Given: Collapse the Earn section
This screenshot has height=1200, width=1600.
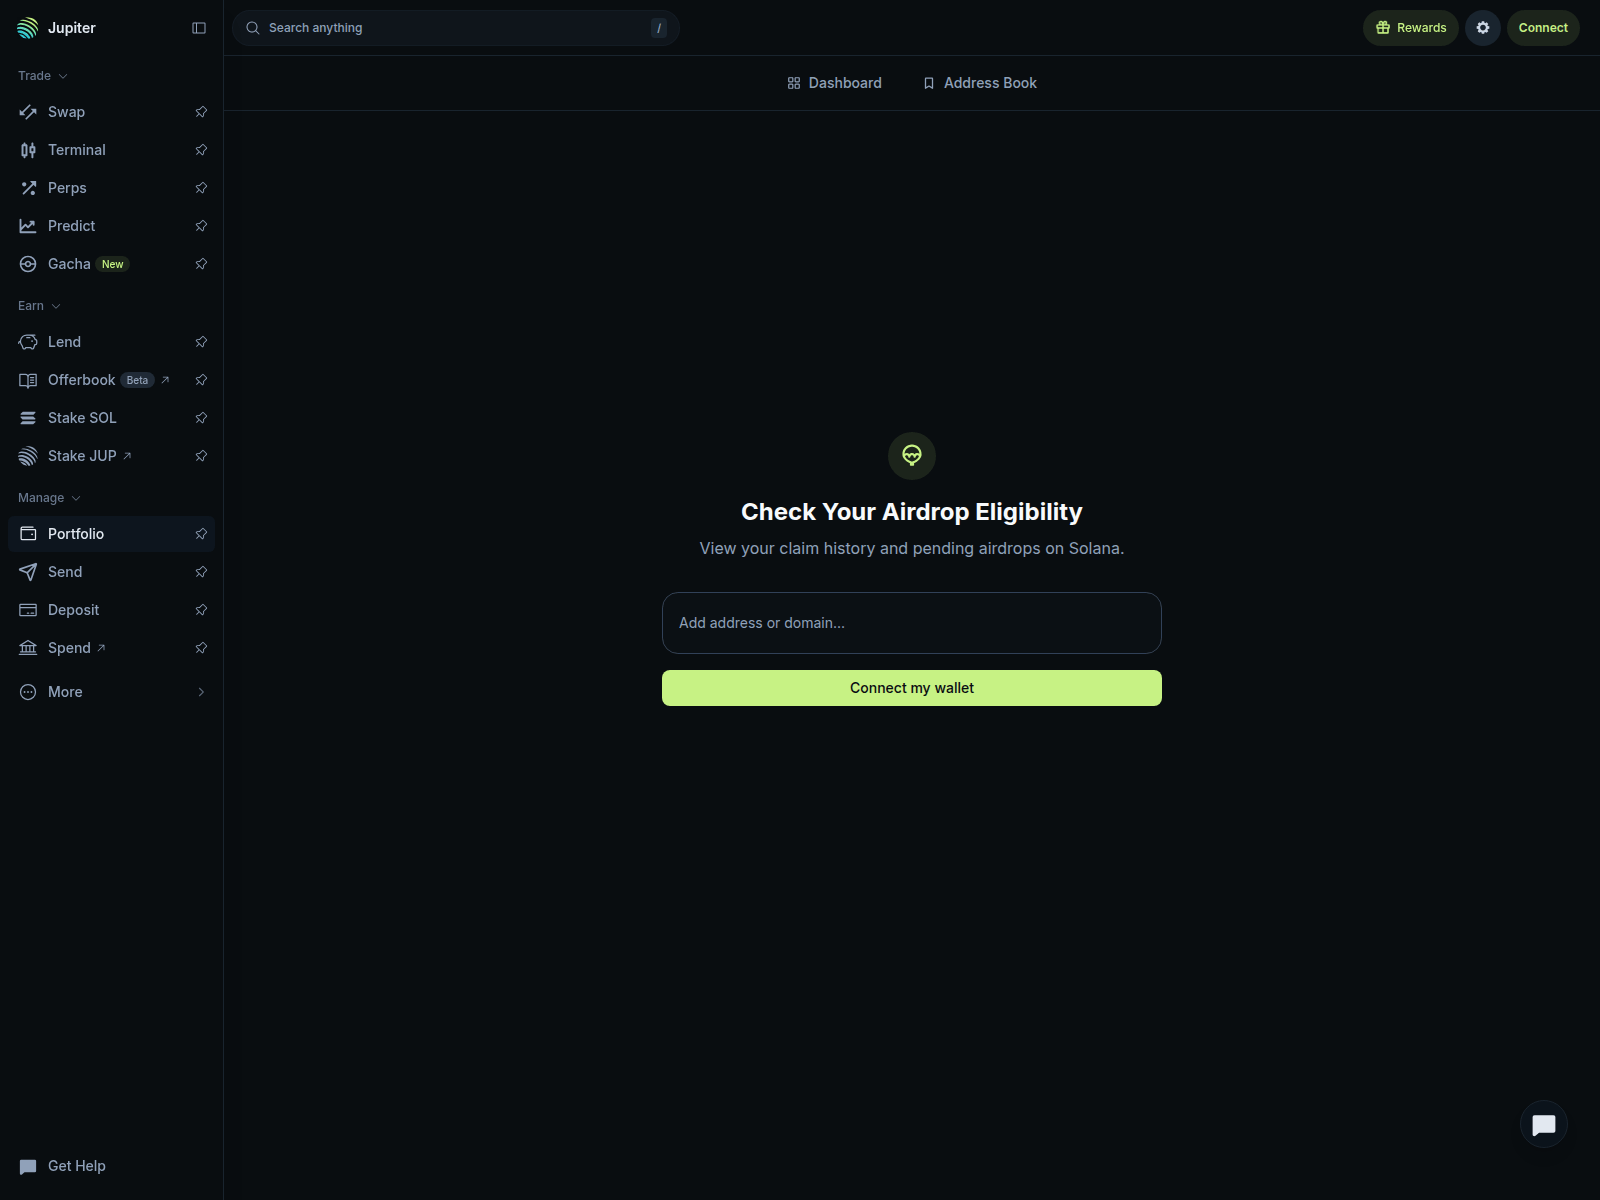Looking at the screenshot, I should [40, 306].
